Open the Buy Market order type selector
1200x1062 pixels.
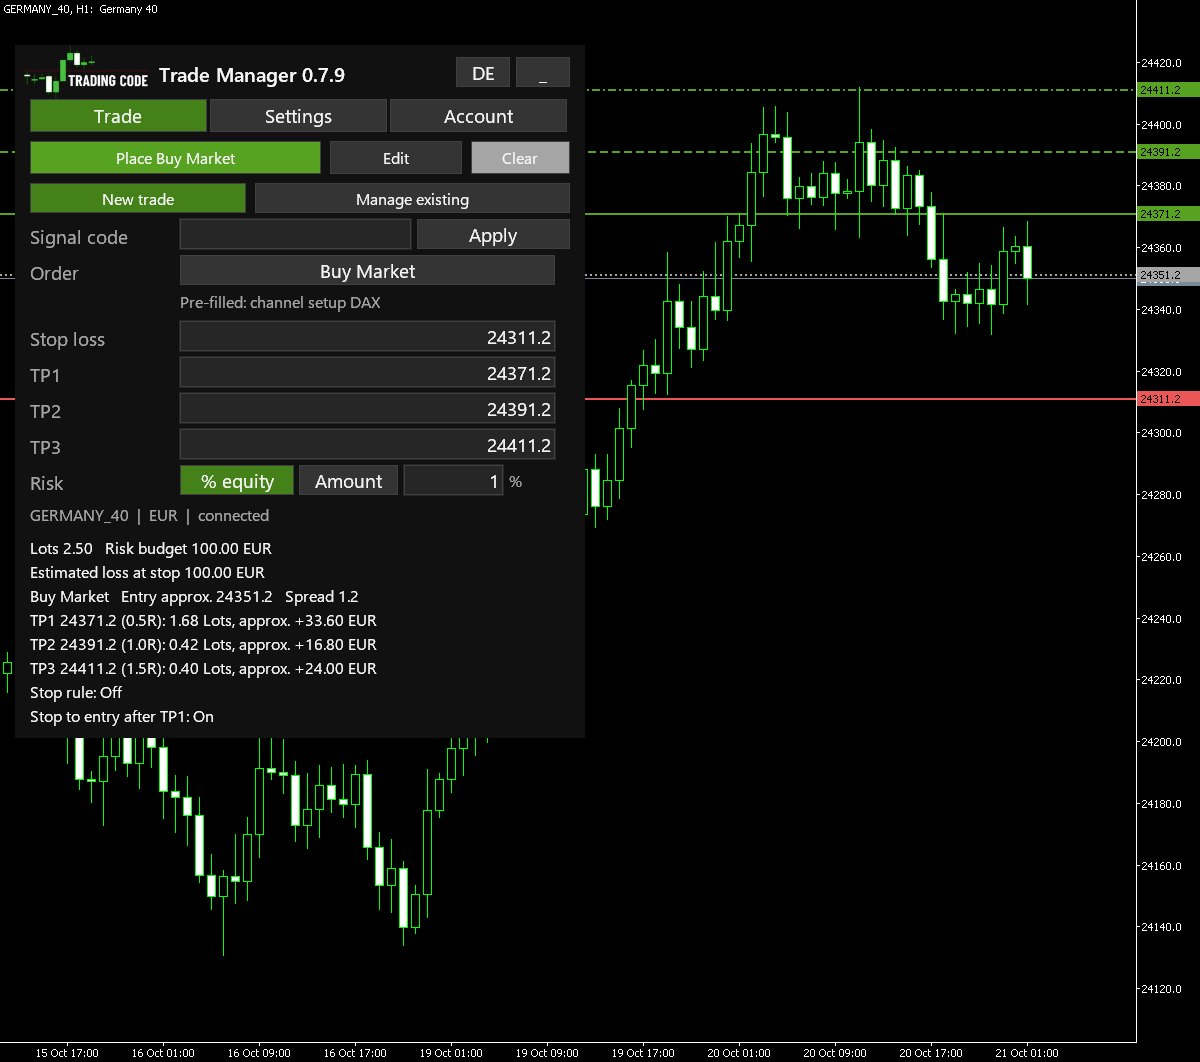coord(367,271)
